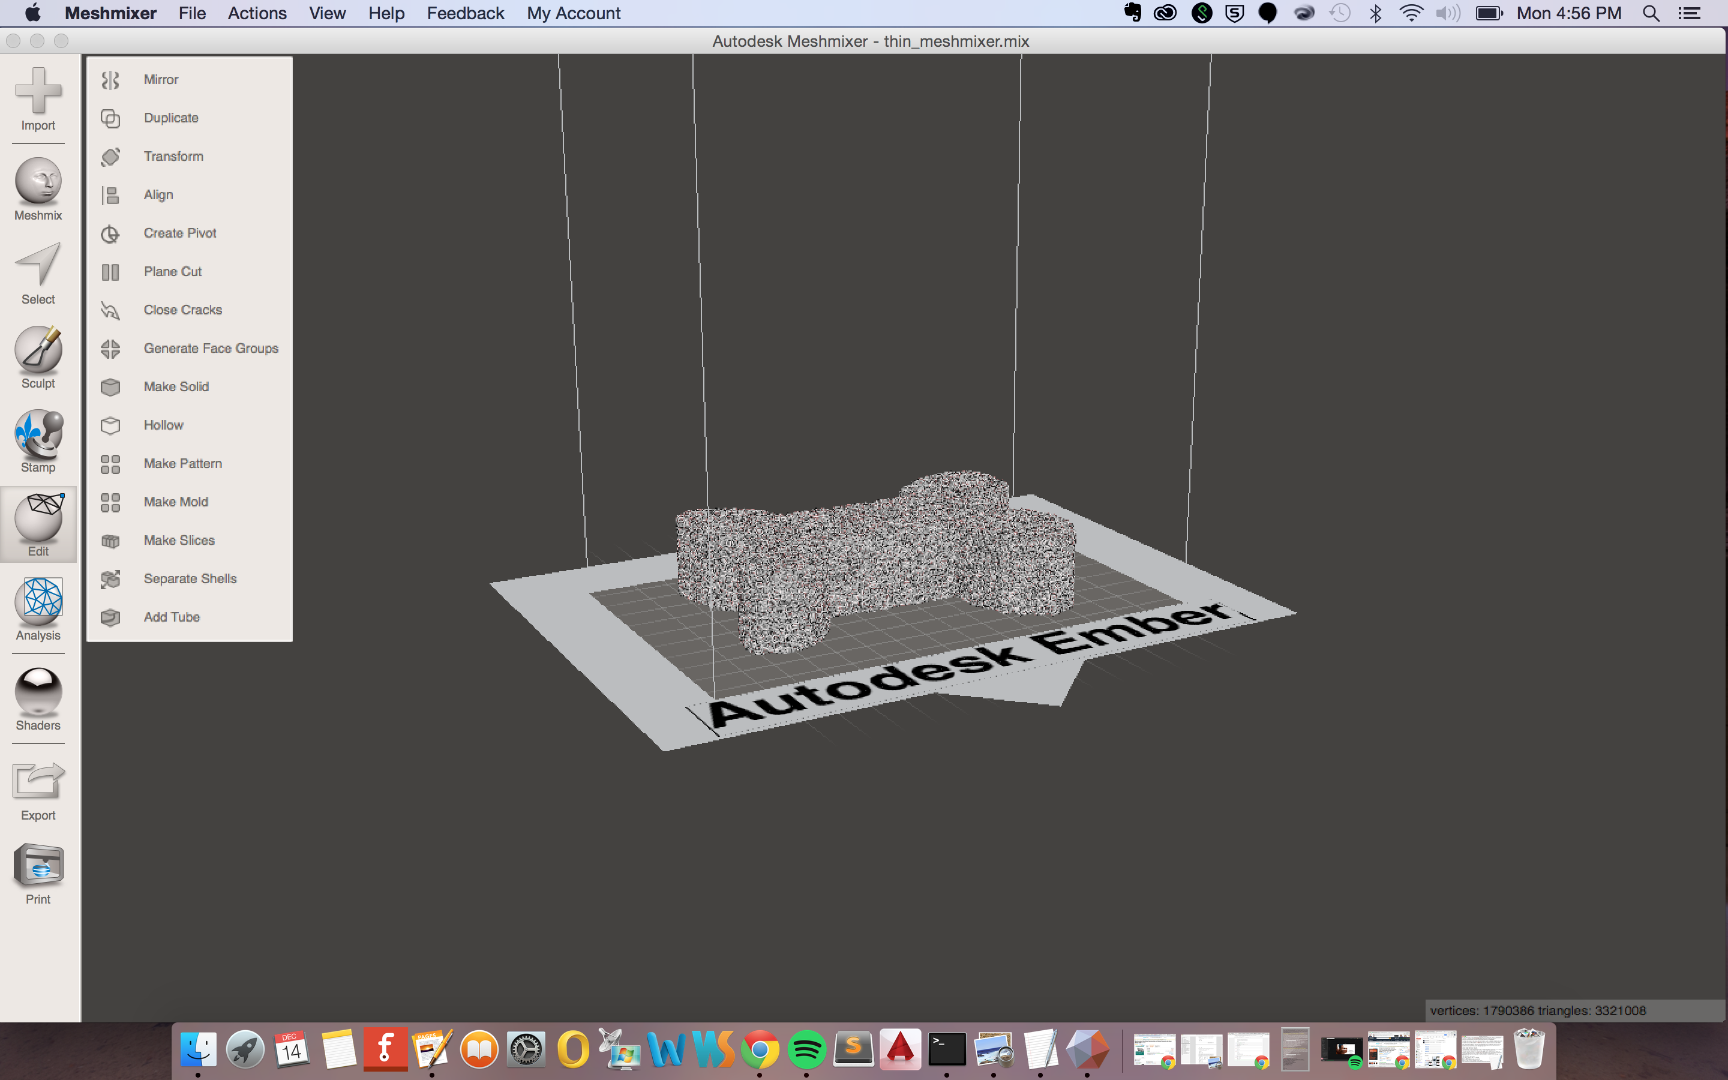1728x1080 pixels.
Task: Choose the Select tool
Action: click(38, 272)
